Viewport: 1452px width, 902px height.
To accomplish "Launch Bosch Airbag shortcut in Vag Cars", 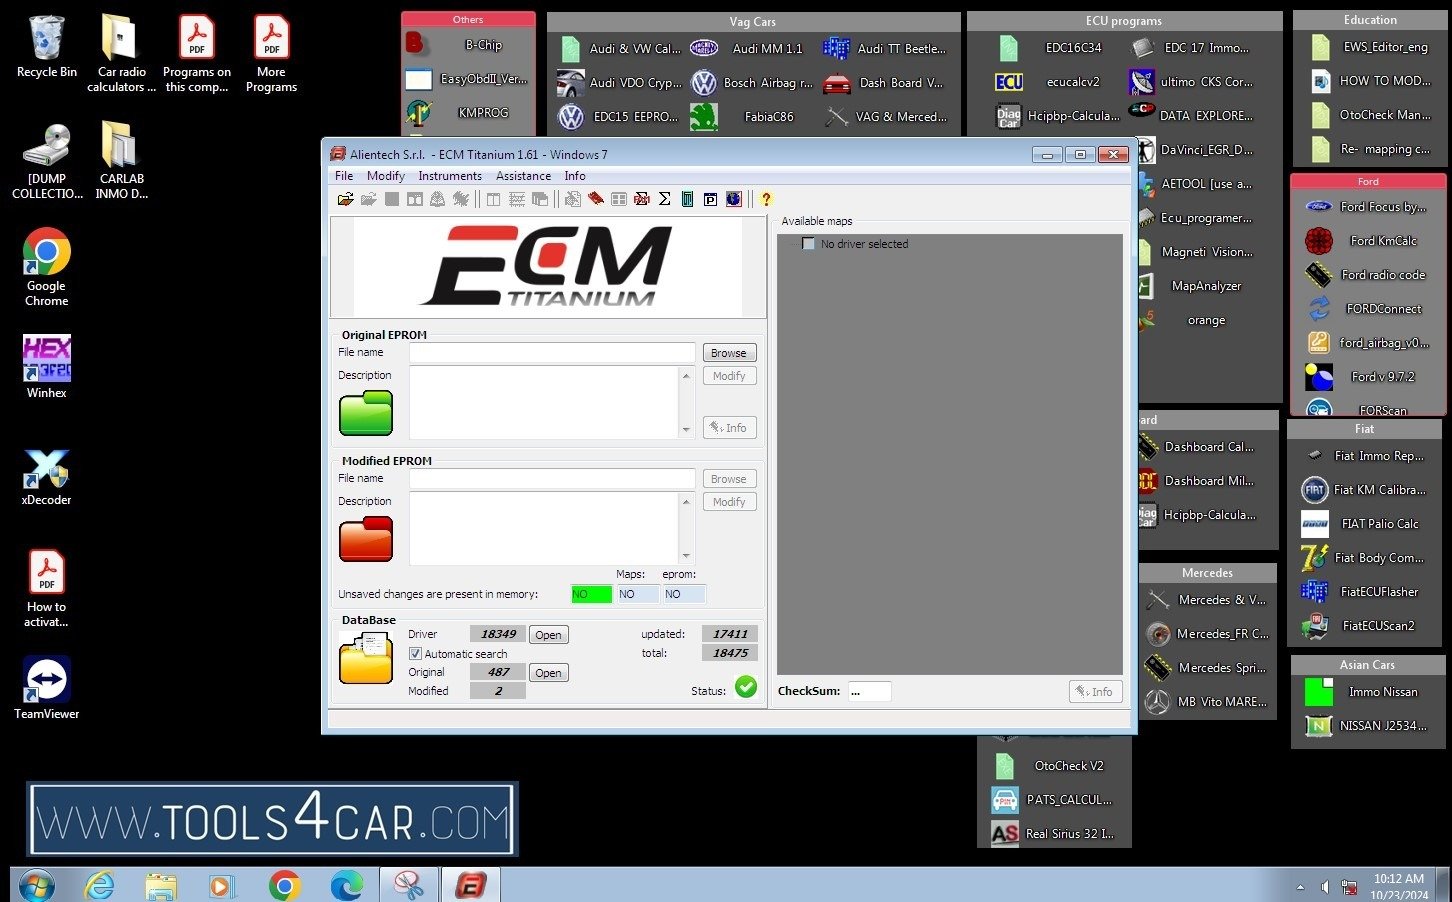I will (x=752, y=83).
